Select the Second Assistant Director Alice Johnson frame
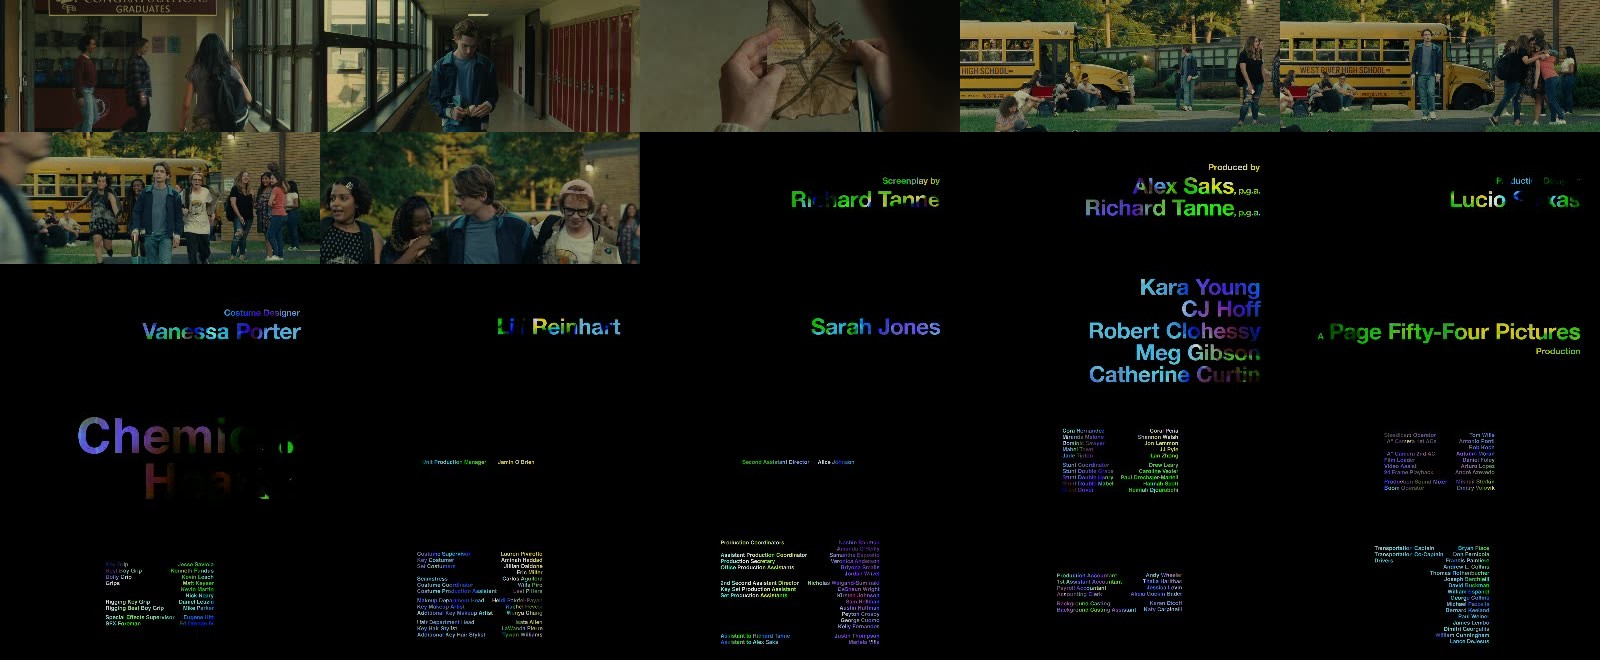1600x660 pixels. (x=800, y=462)
